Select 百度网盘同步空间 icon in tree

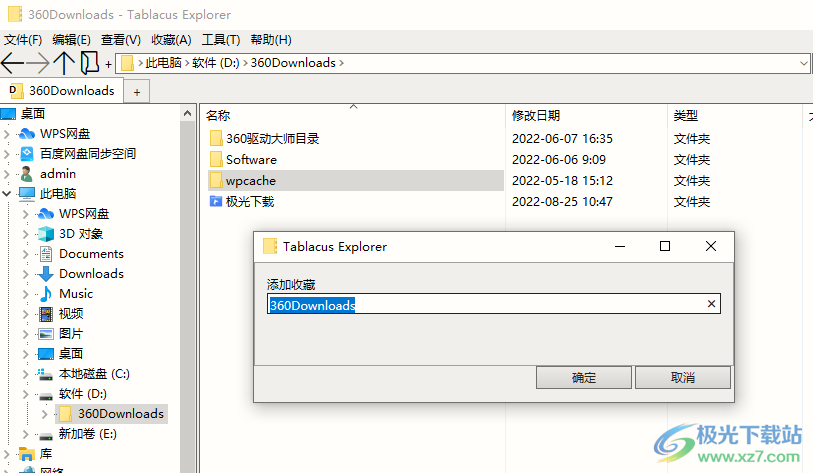pos(27,154)
